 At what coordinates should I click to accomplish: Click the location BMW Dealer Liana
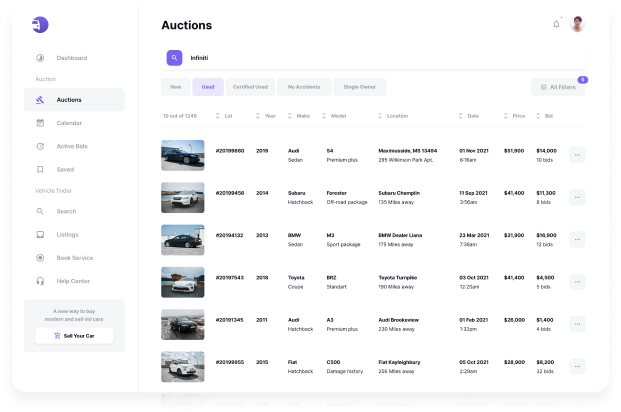tap(400, 235)
